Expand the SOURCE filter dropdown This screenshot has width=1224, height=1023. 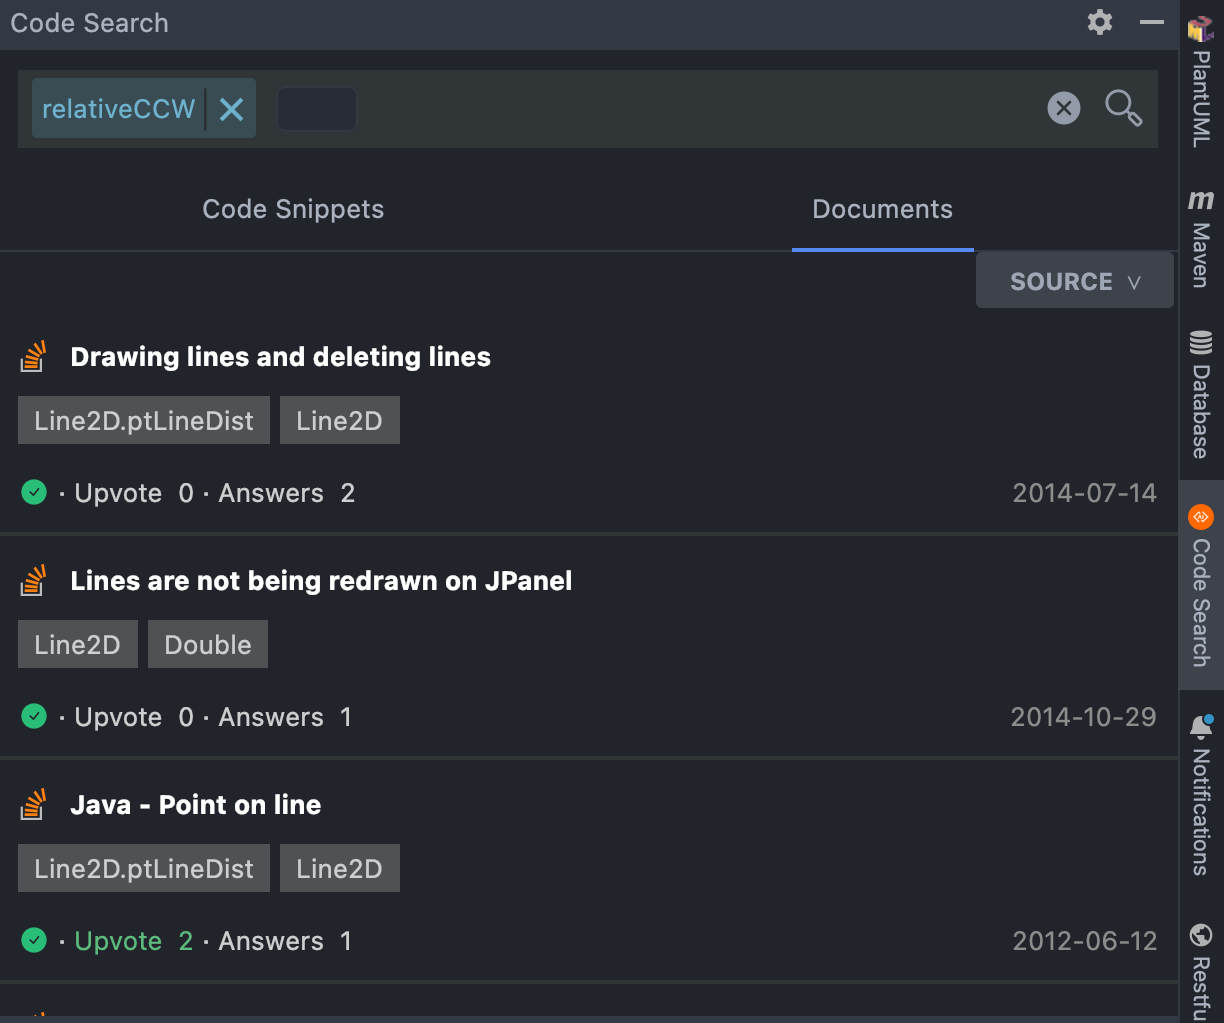click(x=1075, y=281)
